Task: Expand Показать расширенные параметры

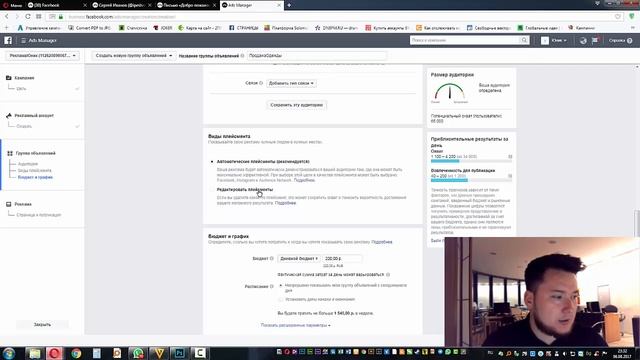Action: click(296, 325)
